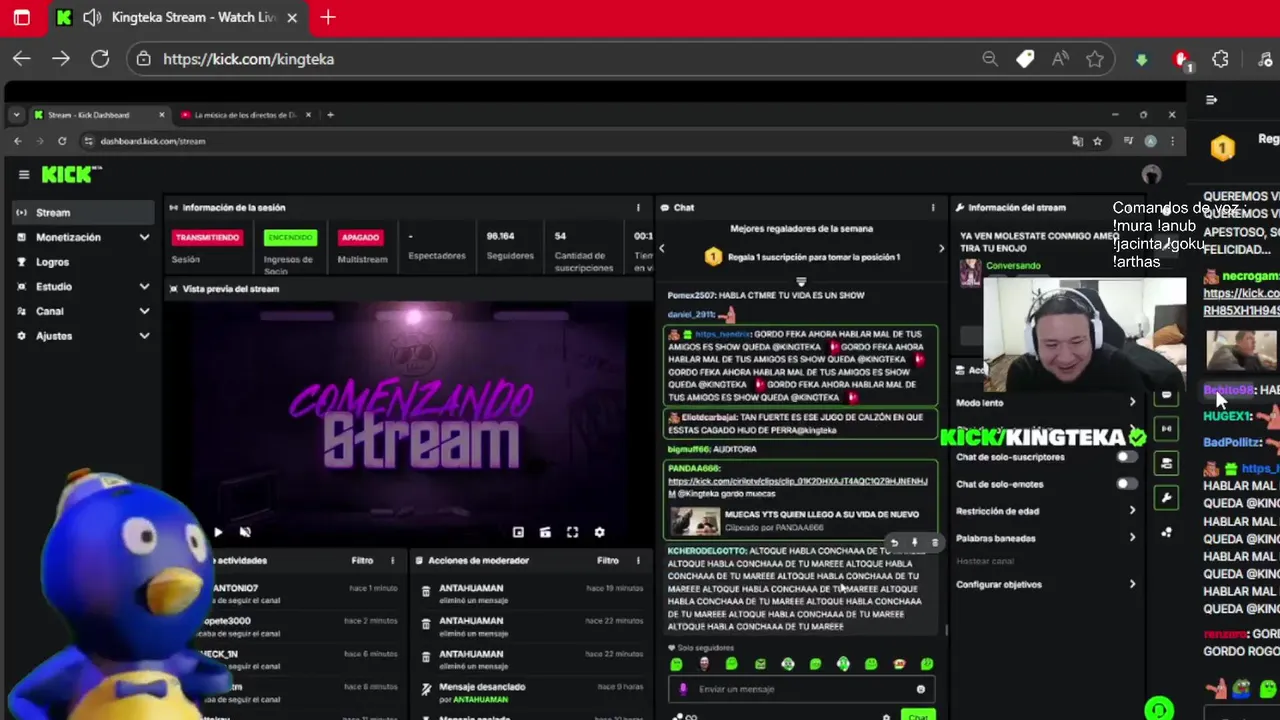Click trash icon of 19-minute ANTAHUAMAN action
This screenshot has height=720, width=1280.
coord(426,593)
